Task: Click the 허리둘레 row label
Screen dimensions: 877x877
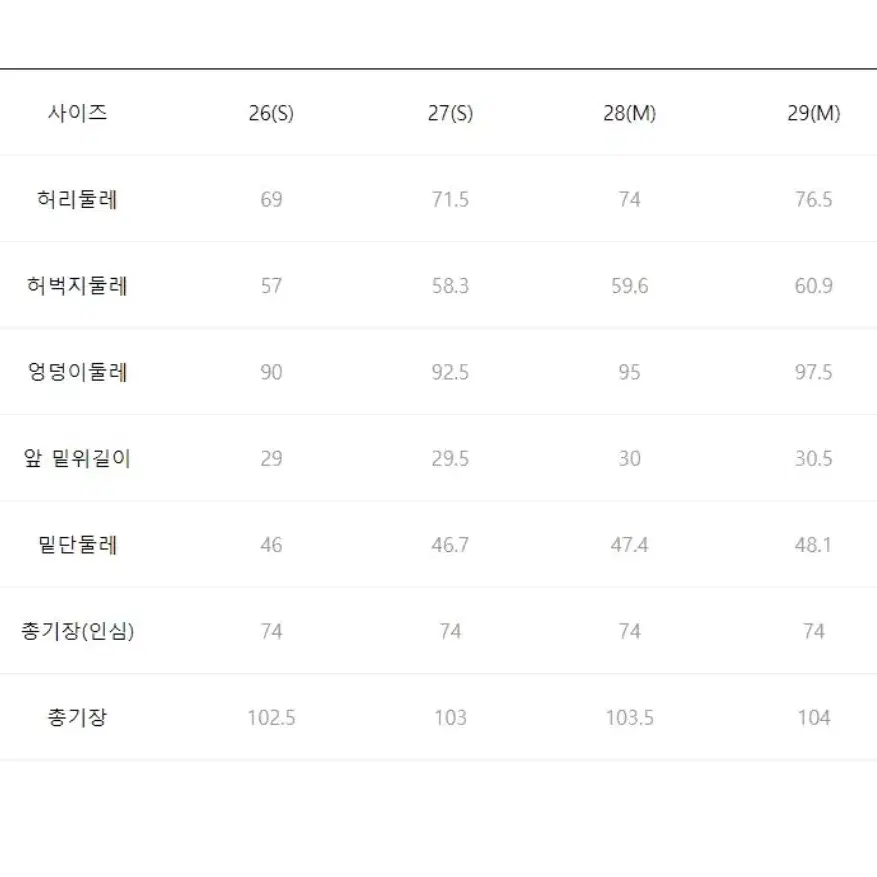Action: [x=77, y=199]
